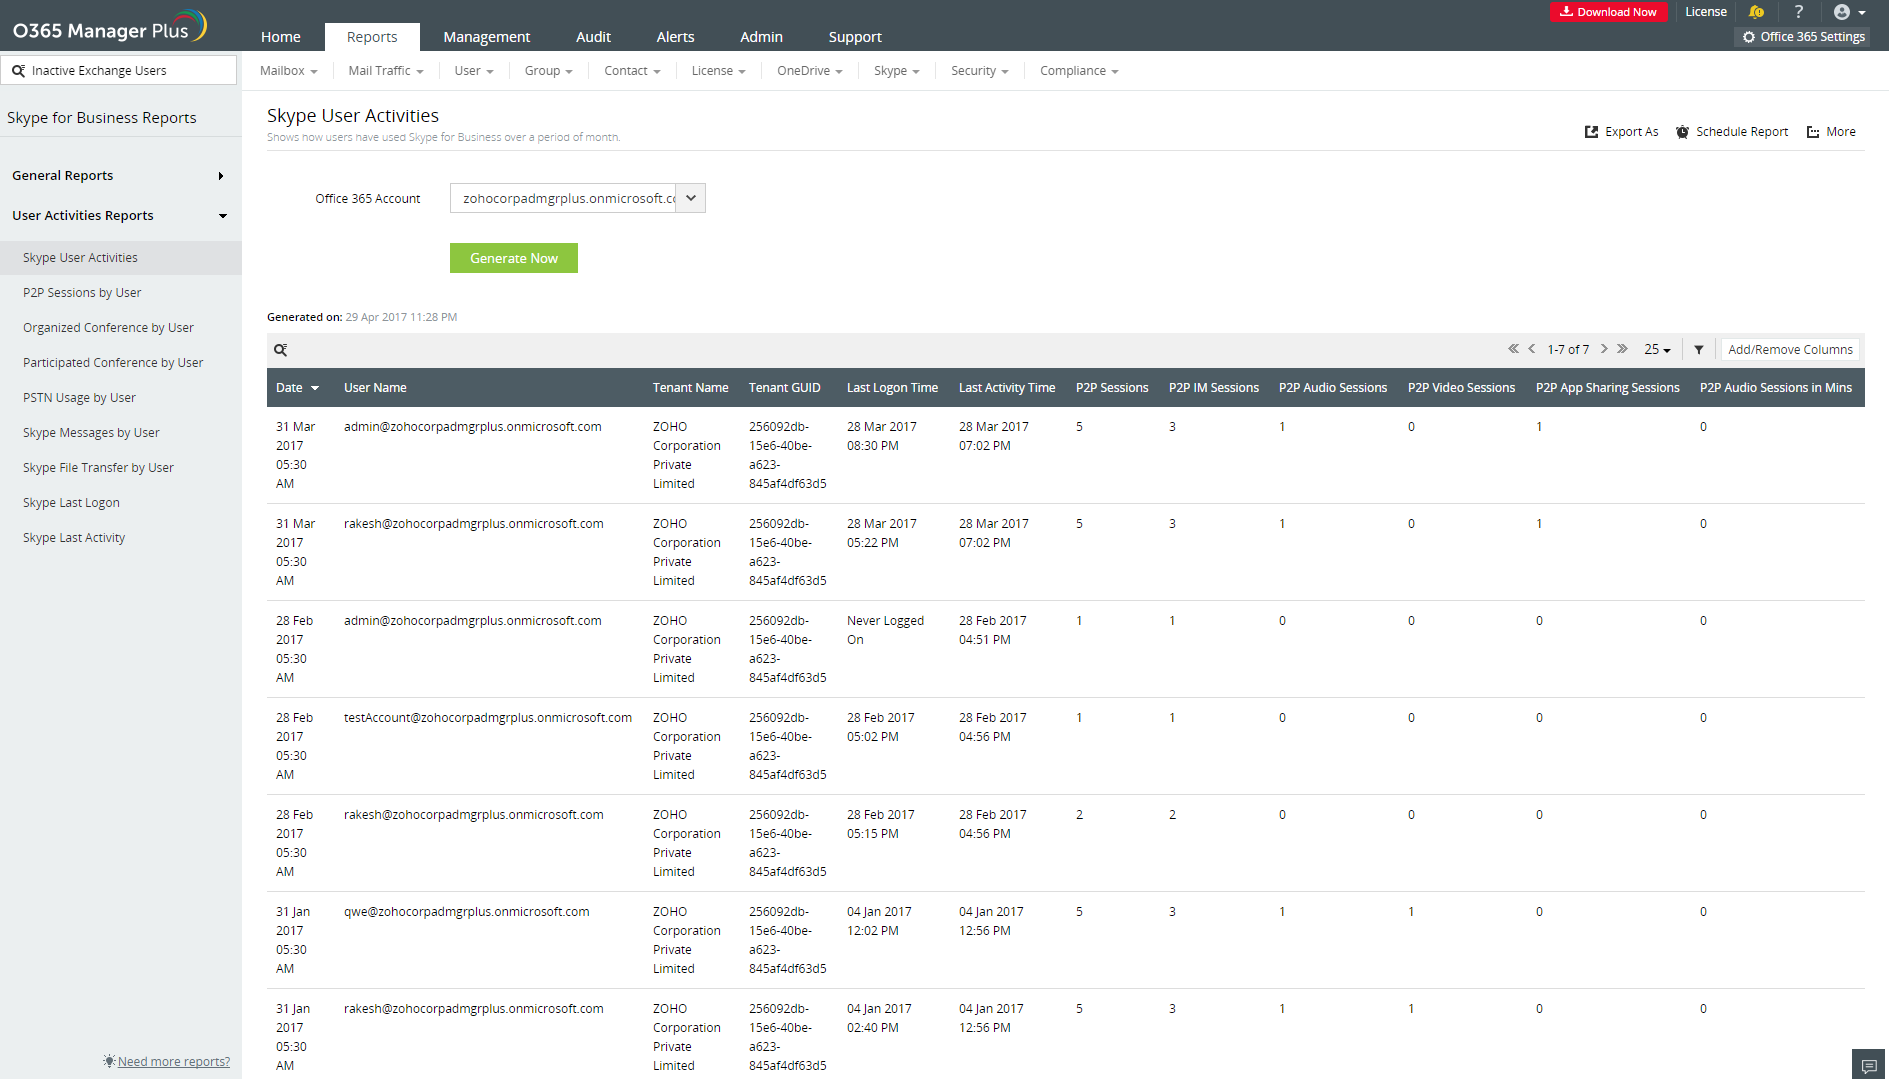
Task: Open the Contact reports dropdown
Action: click(632, 71)
